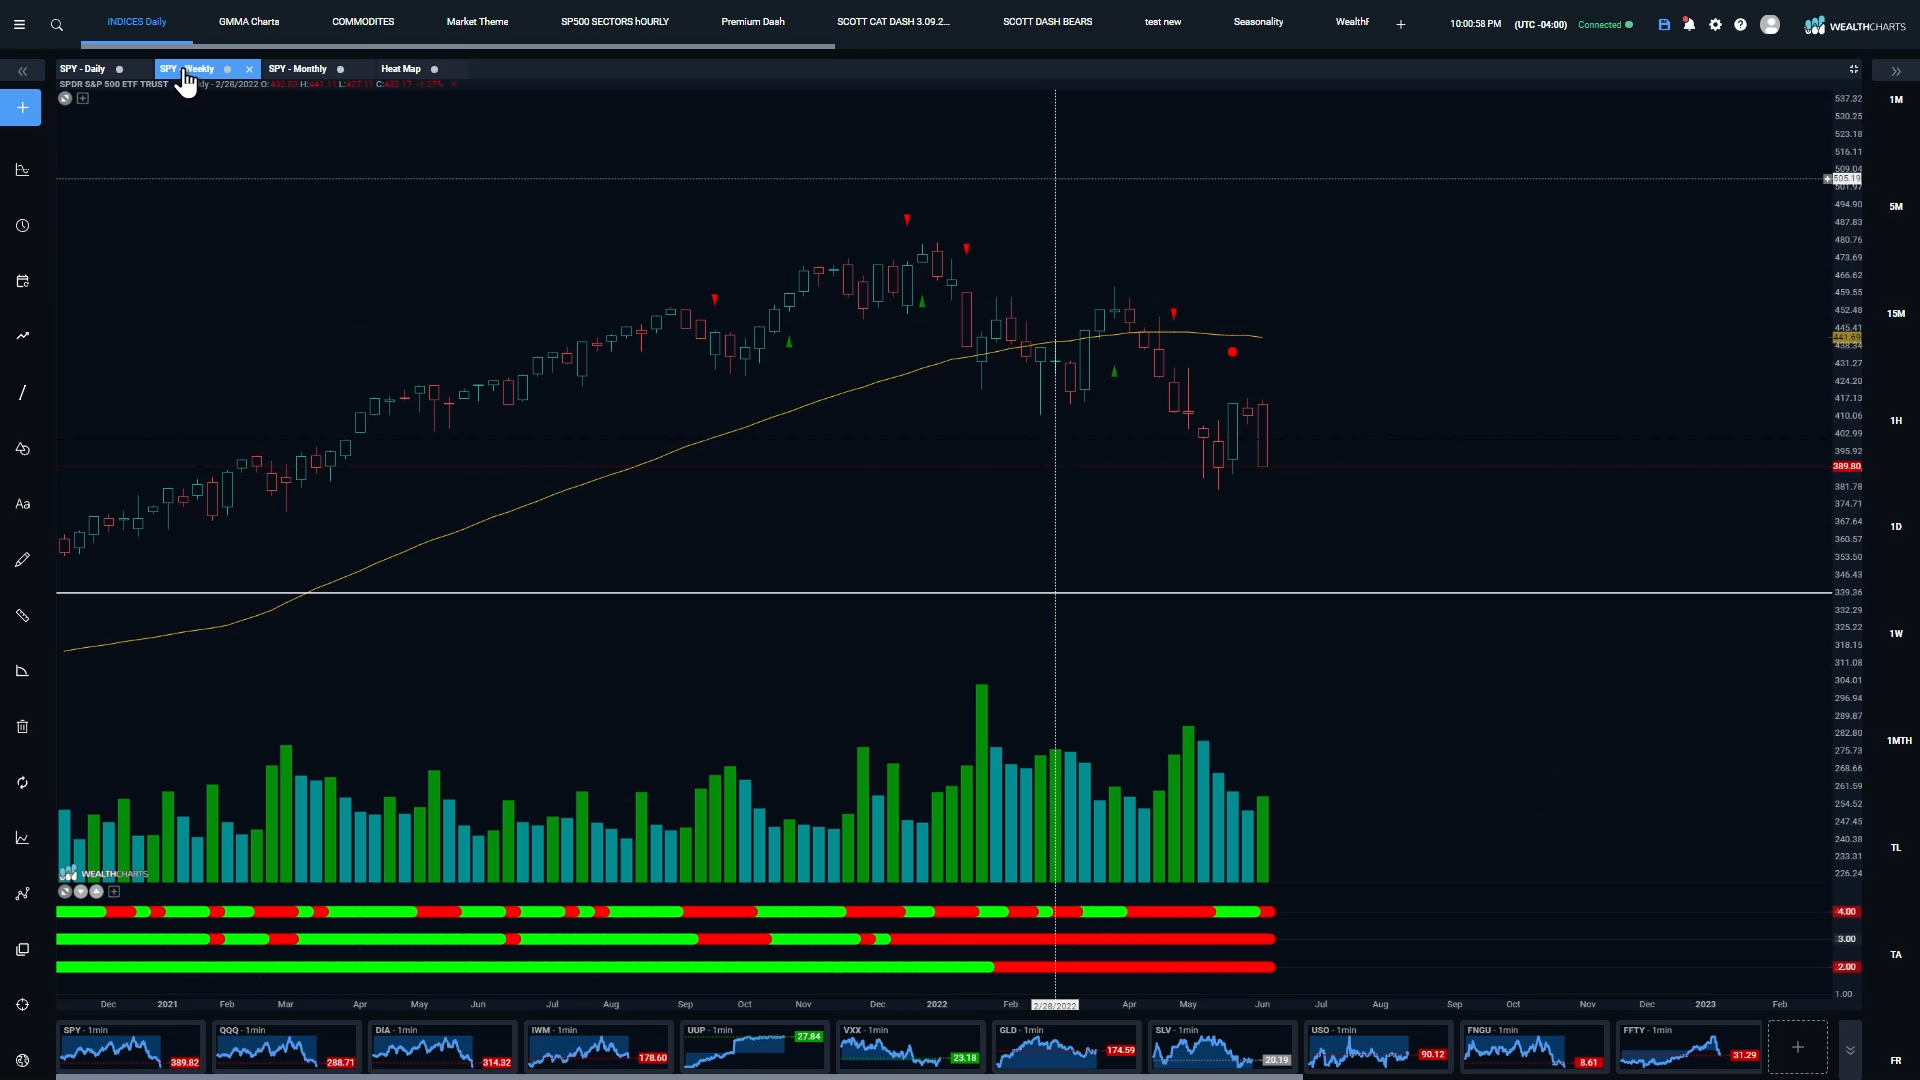Move indicator pane up with arrow button
1920x1080 pixels.
[x=97, y=891]
